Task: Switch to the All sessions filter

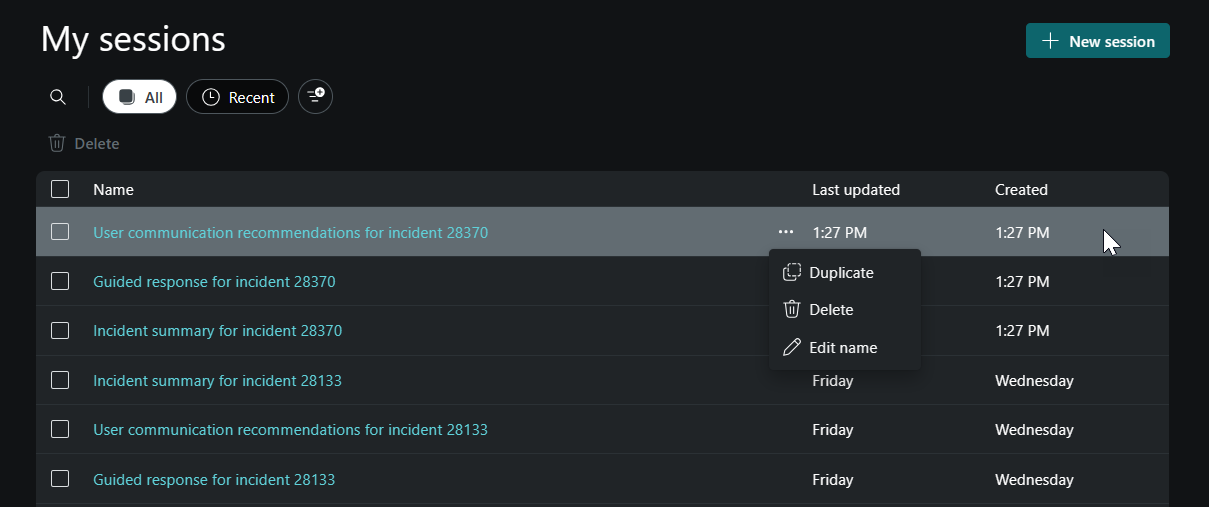Action: tap(140, 97)
